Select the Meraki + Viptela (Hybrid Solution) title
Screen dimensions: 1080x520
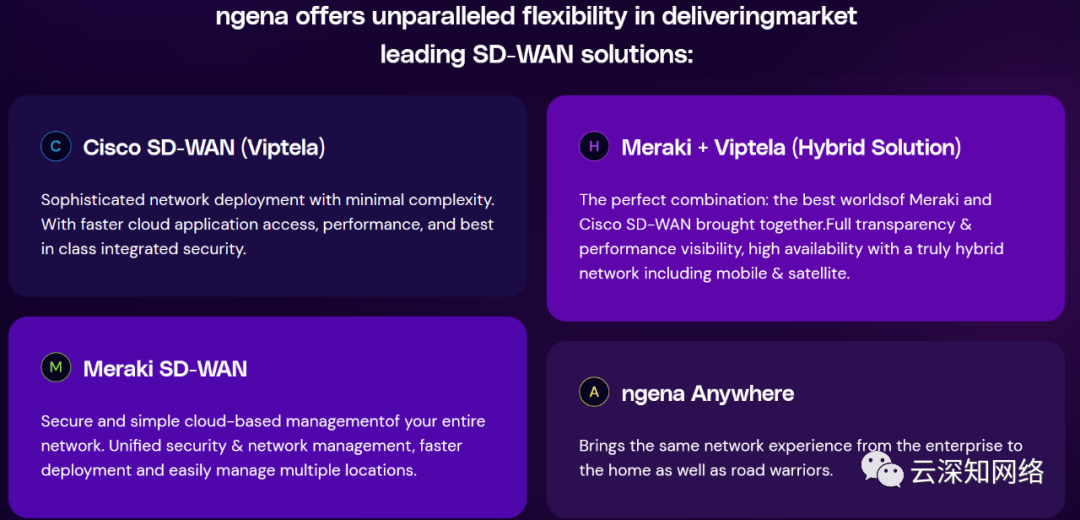pos(791,148)
